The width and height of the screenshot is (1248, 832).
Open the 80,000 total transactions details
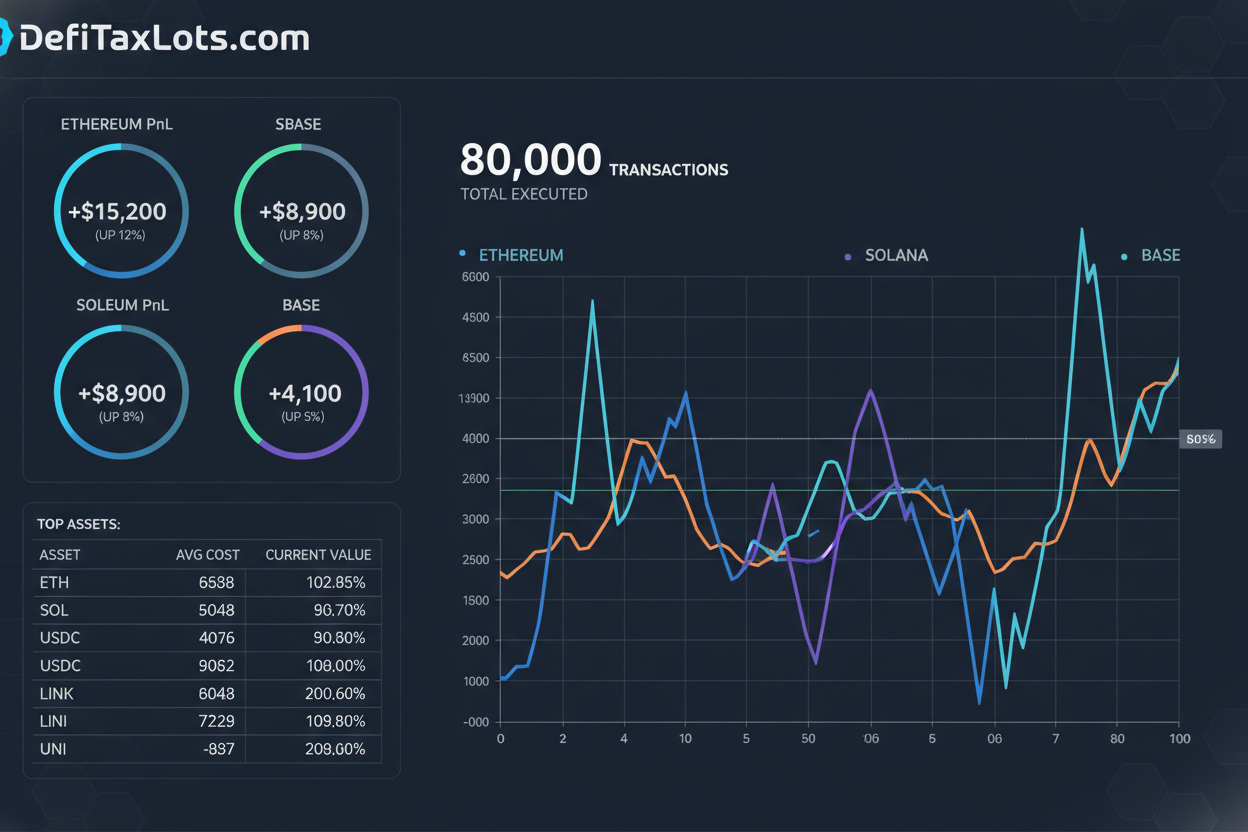[530, 160]
